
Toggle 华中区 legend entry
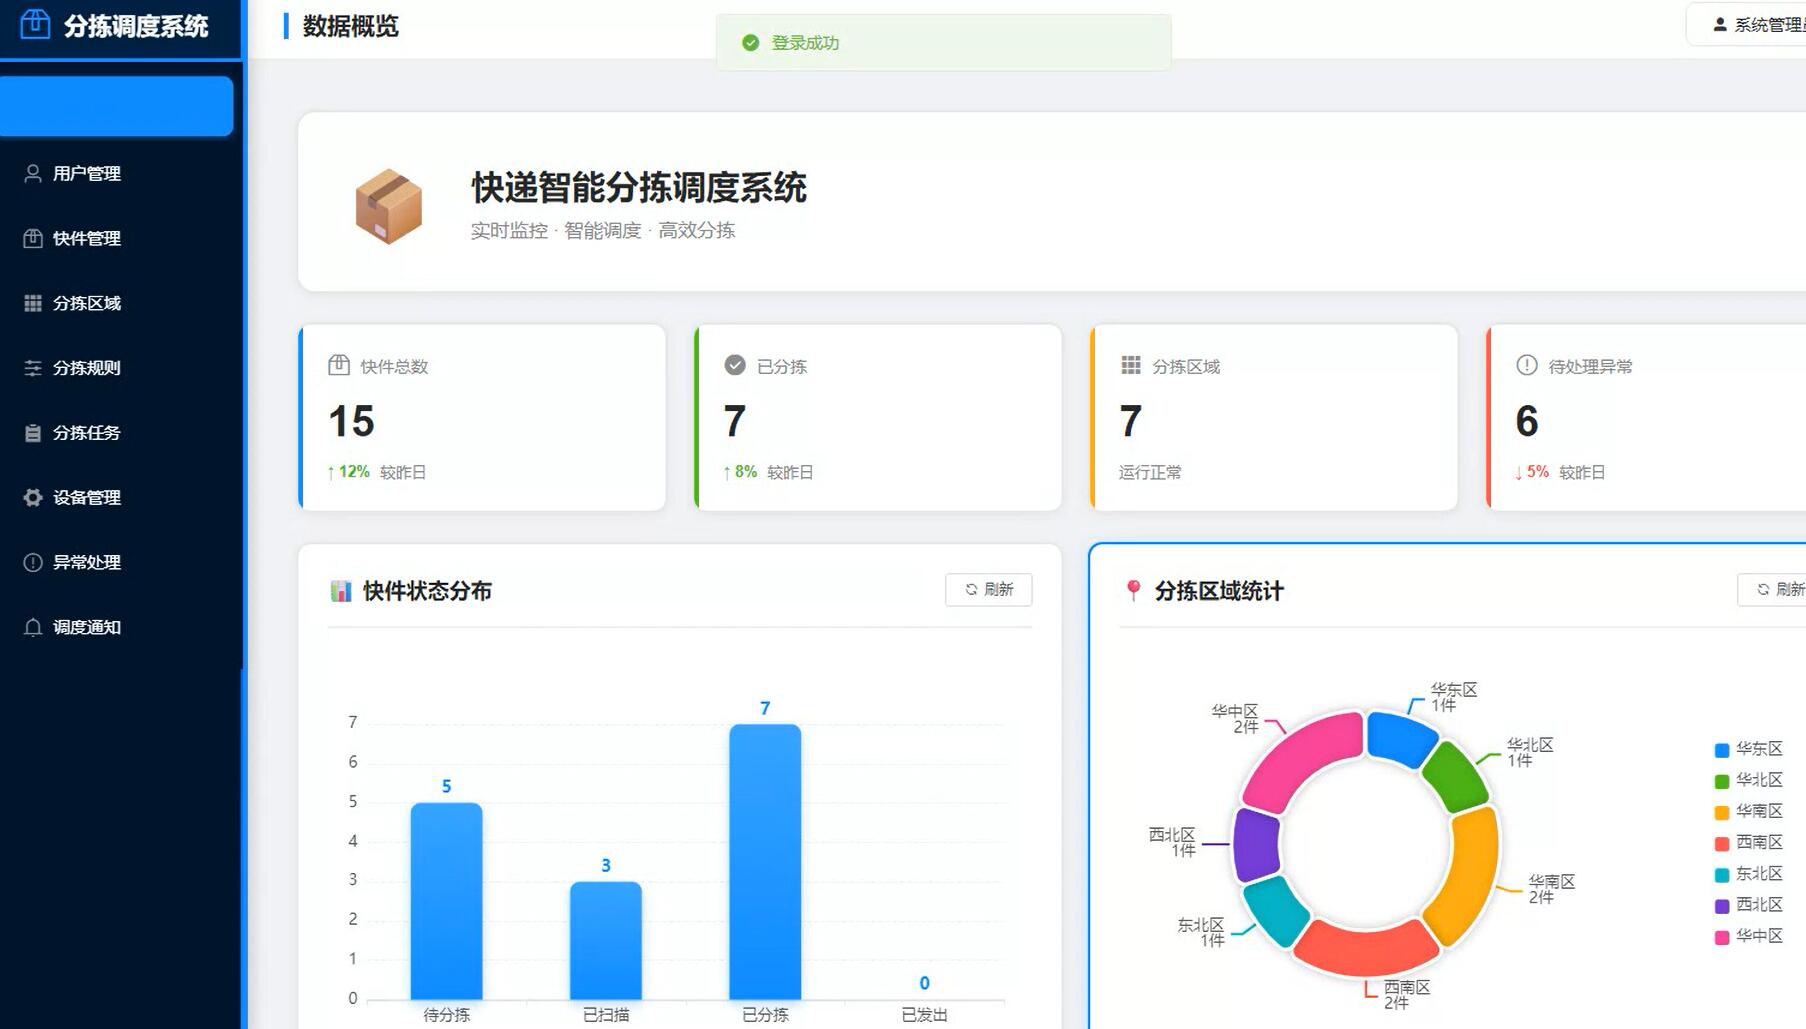[1749, 937]
